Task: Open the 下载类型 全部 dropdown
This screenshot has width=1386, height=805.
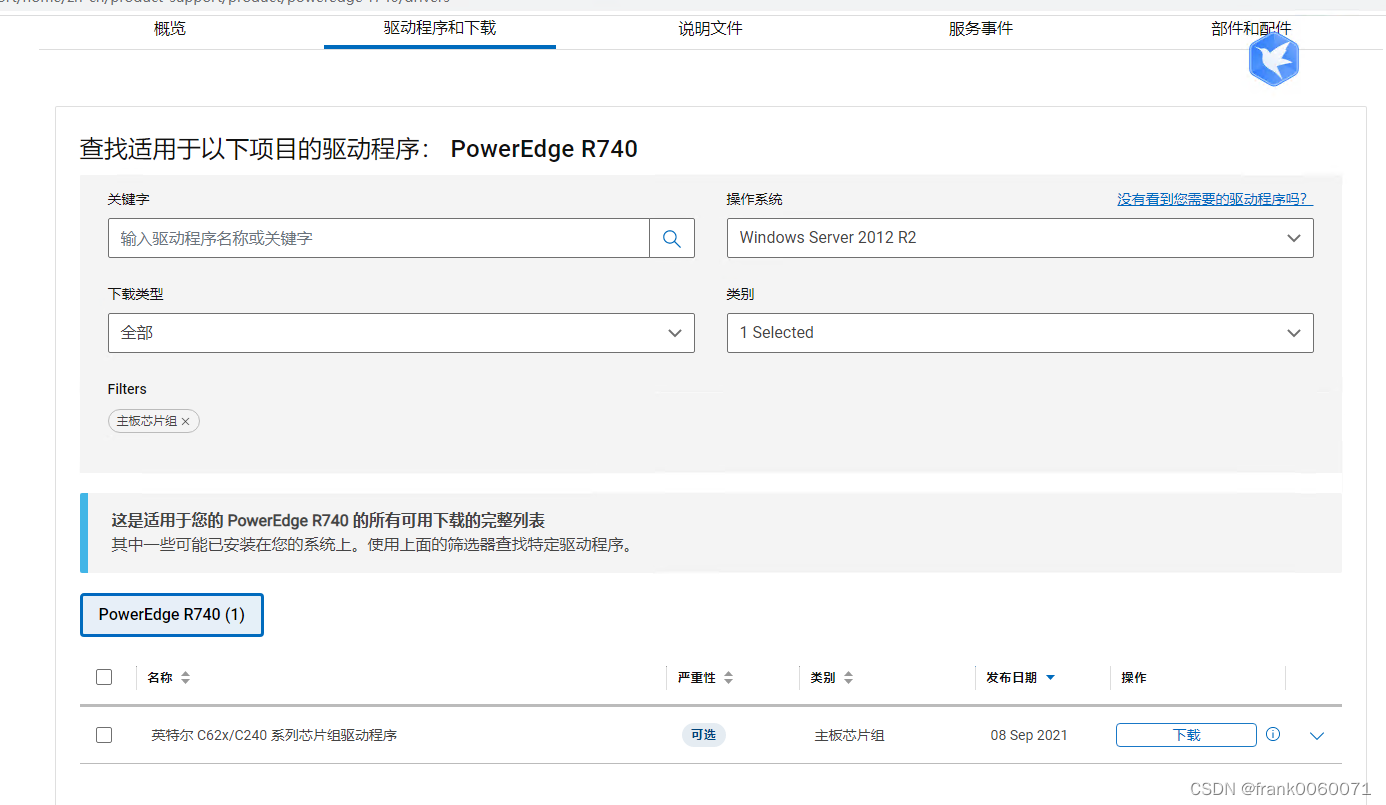Action: [401, 333]
